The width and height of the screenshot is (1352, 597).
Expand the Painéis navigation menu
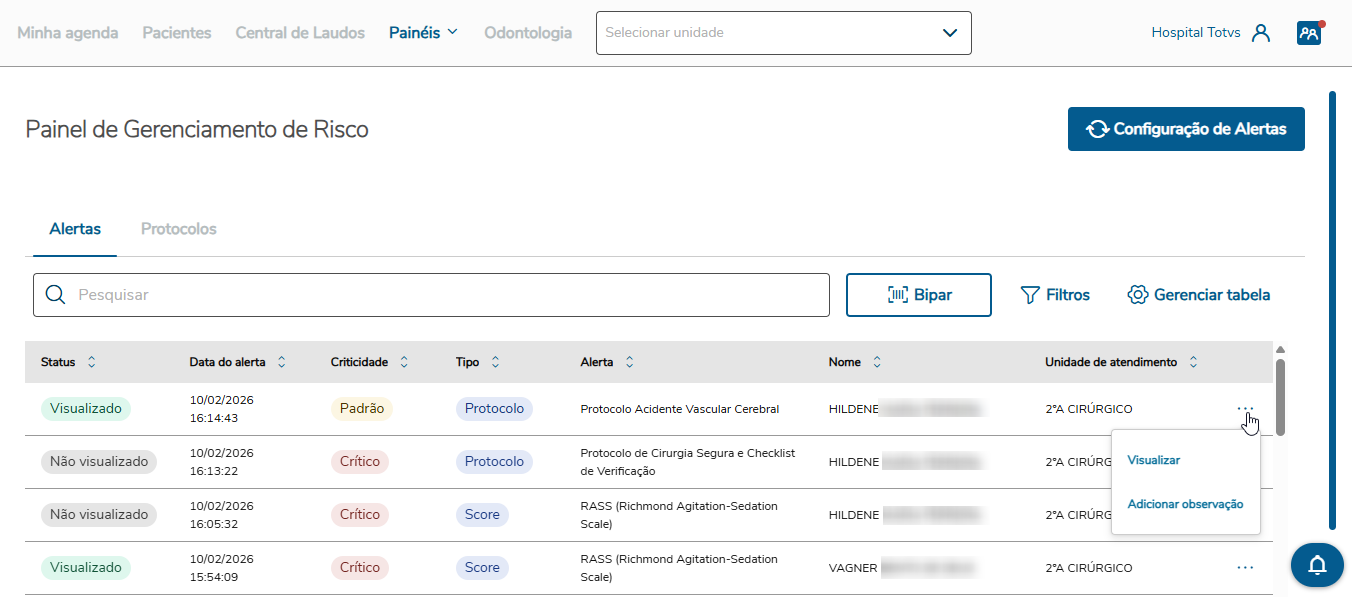tap(423, 33)
